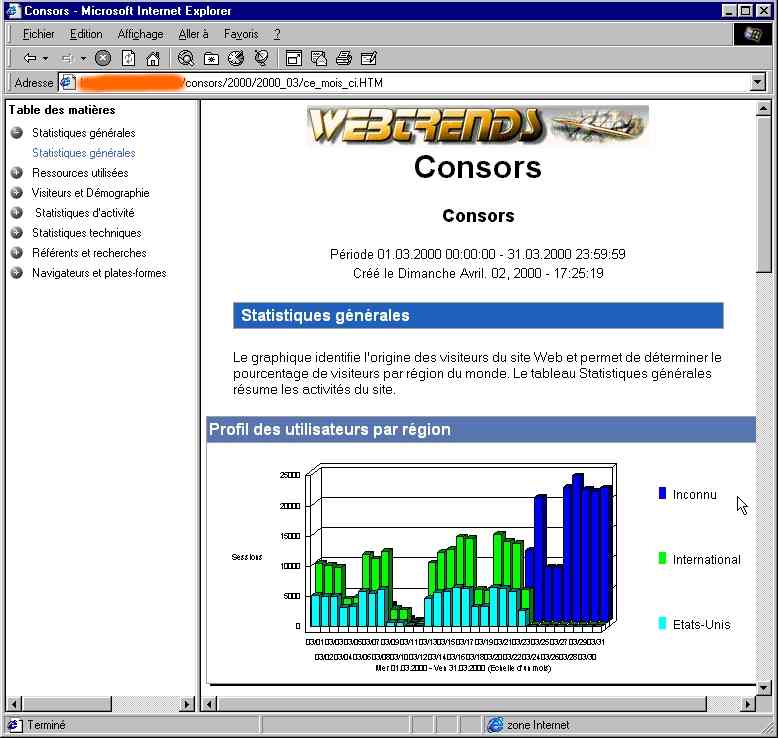The height and width of the screenshot is (738, 778).
Task: Click the Table des matières heading
Action: point(62,110)
